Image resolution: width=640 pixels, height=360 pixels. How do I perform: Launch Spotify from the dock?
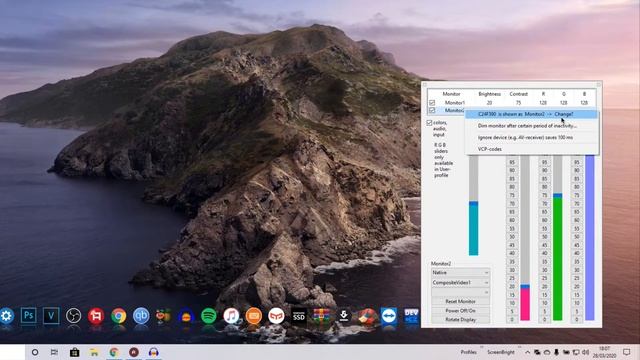coord(209,316)
